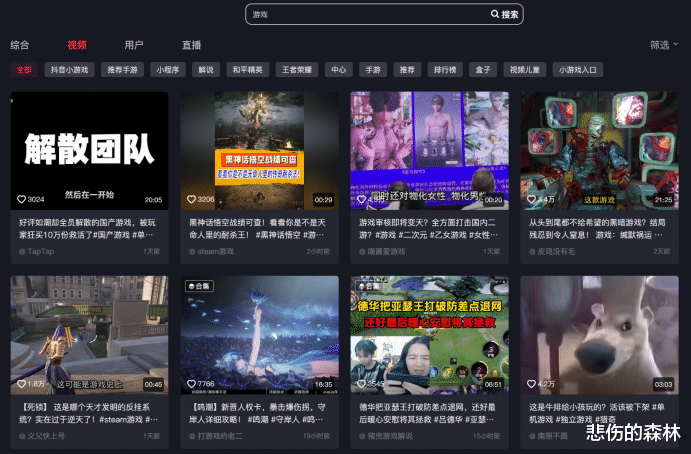Click the 合集 badge on 鸣潮 video
Image resolution: width=691 pixels, height=454 pixels.
tap(199, 286)
